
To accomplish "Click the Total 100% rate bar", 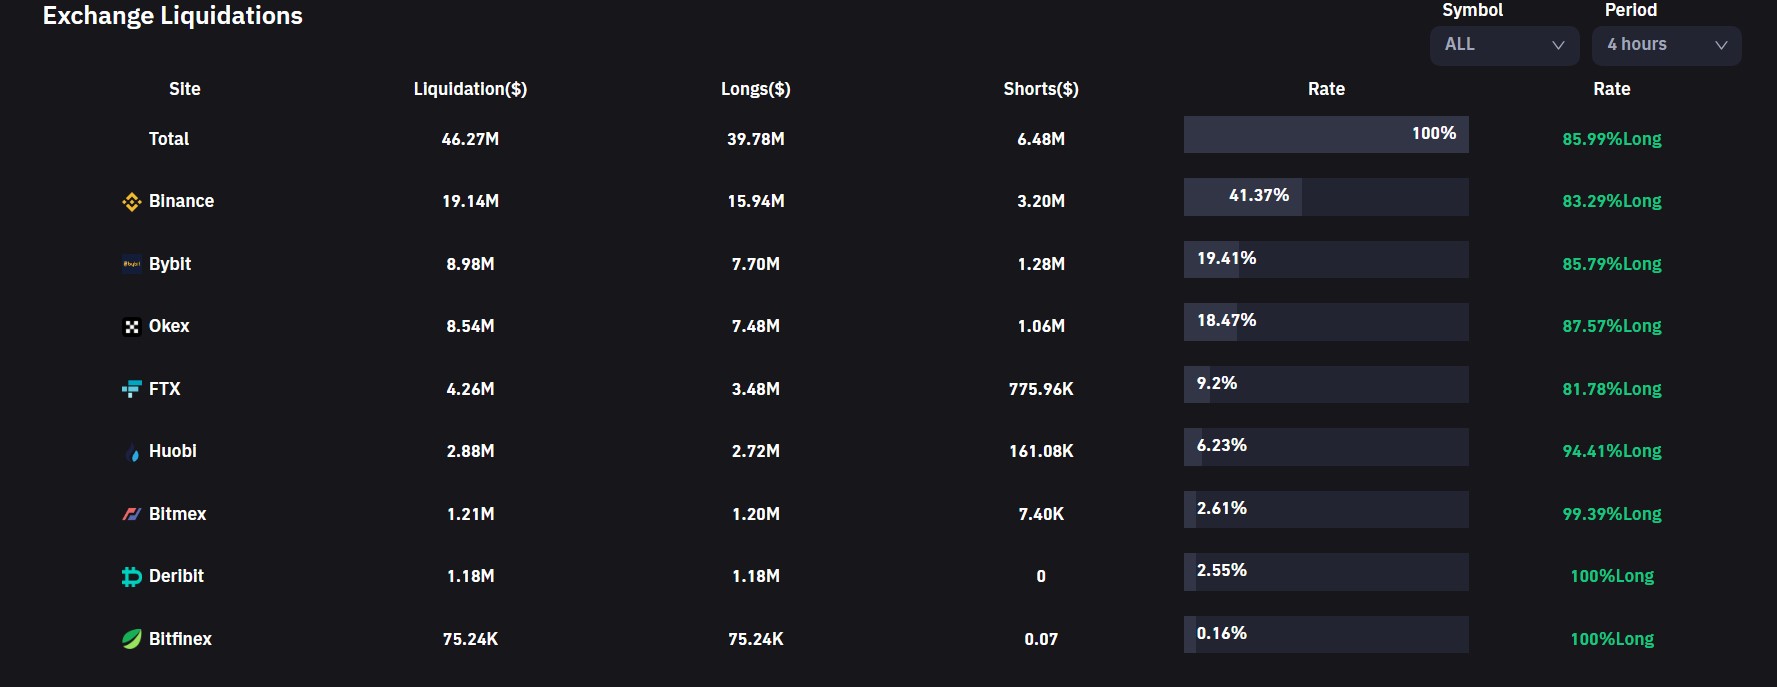I will pyautogui.click(x=1325, y=134).
